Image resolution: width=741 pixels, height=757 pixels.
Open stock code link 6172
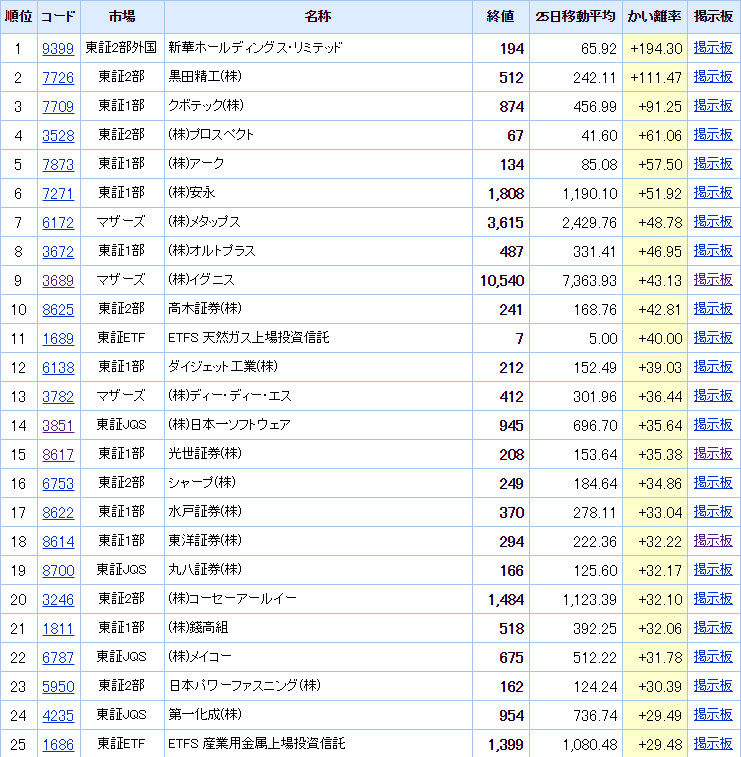58,222
